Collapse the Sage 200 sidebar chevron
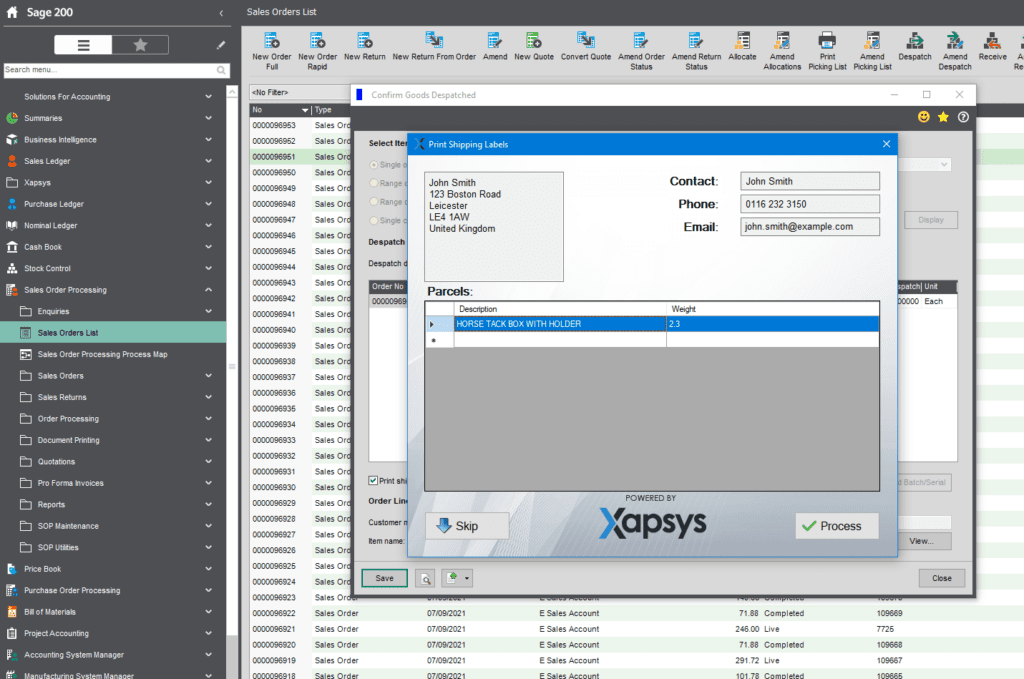The width and height of the screenshot is (1024, 679). [x=221, y=12]
